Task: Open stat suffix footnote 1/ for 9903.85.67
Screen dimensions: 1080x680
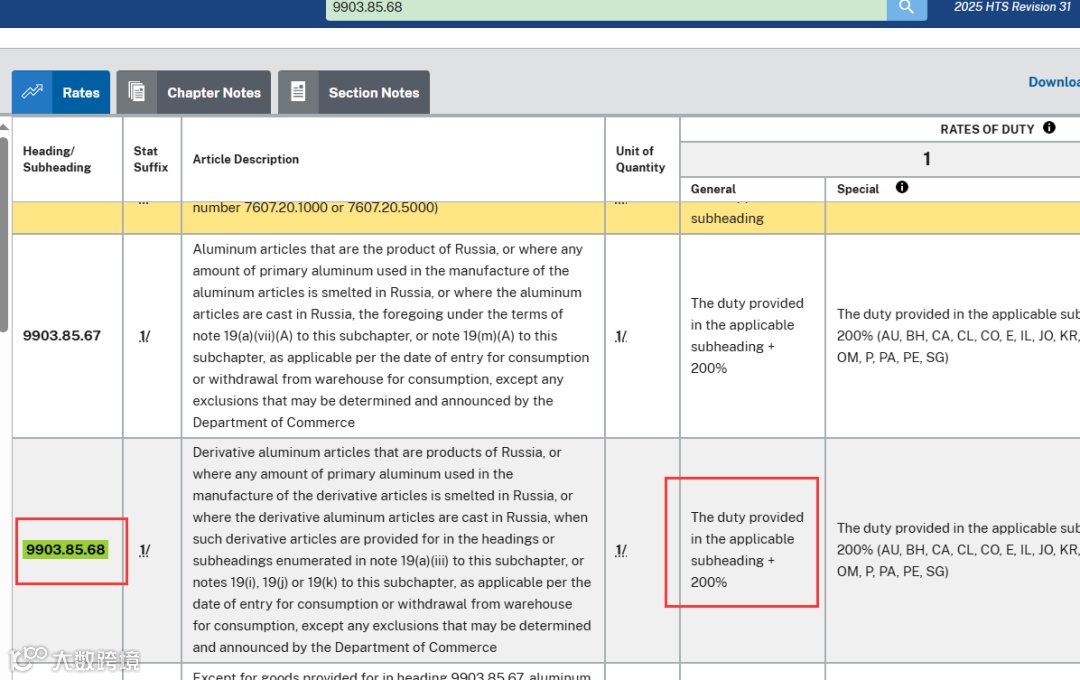Action: pyautogui.click(x=145, y=336)
